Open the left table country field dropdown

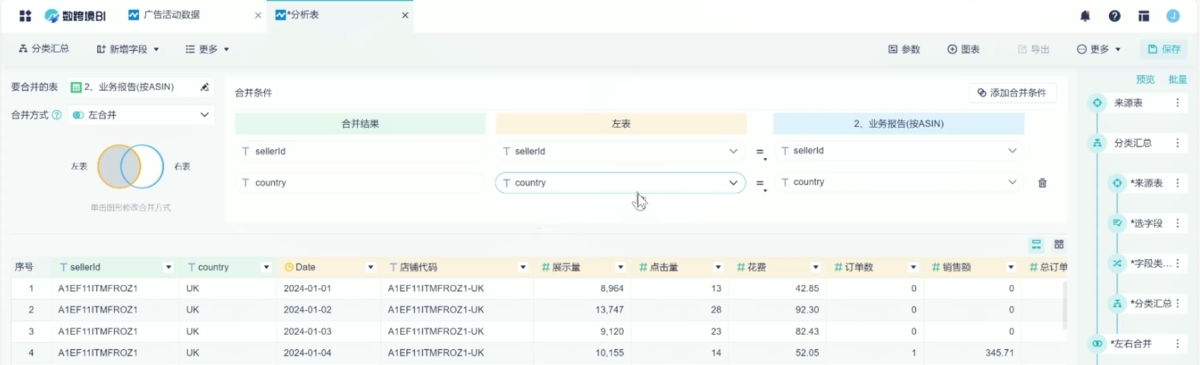(x=620, y=183)
